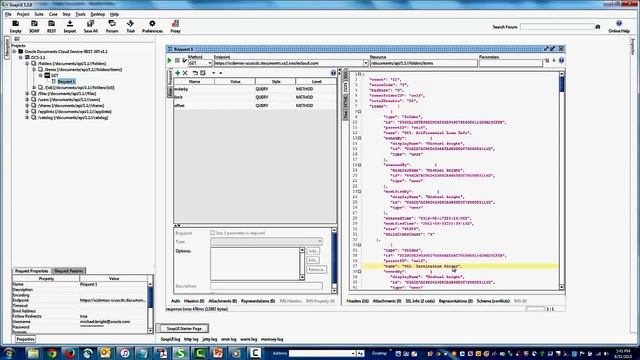Open iTunes from the taskbar
The image size is (640, 360).
[125, 353]
